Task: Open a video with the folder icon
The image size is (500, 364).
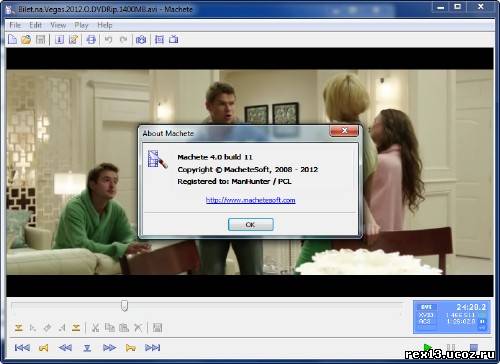Action: coord(26,40)
